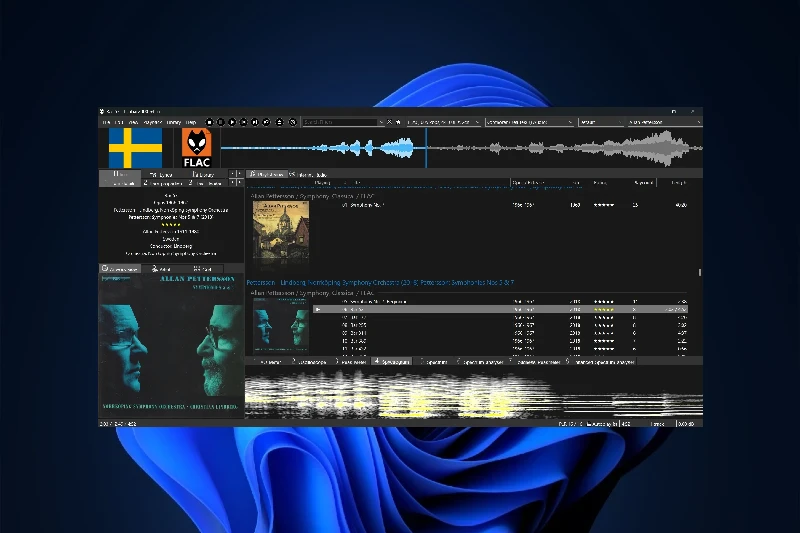Click the yellow star rating of playing track
Viewport: 800px width, 533px height.
pos(603,310)
